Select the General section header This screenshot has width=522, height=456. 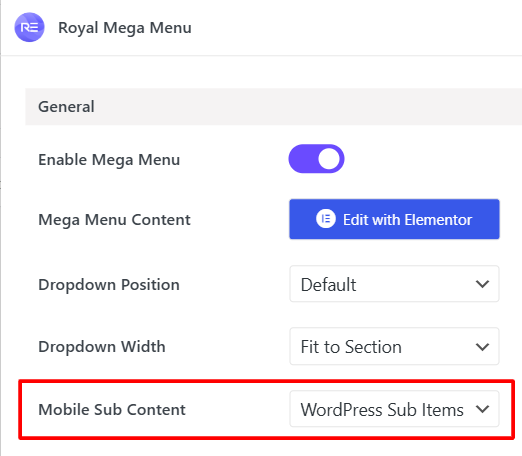(273, 107)
